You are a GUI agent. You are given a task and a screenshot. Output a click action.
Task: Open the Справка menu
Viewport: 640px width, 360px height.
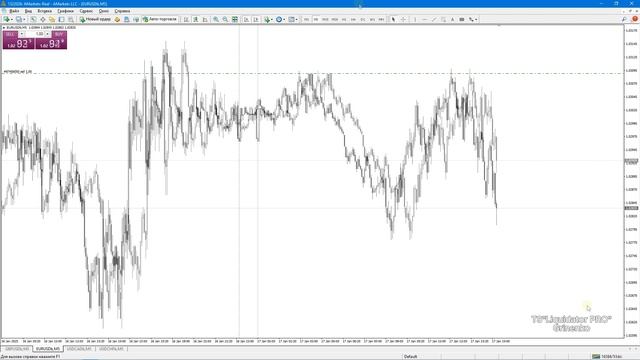pyautogui.click(x=122, y=11)
